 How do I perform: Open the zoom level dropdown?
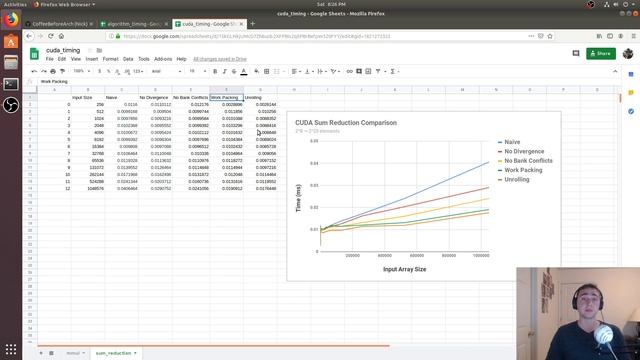[x=82, y=71]
